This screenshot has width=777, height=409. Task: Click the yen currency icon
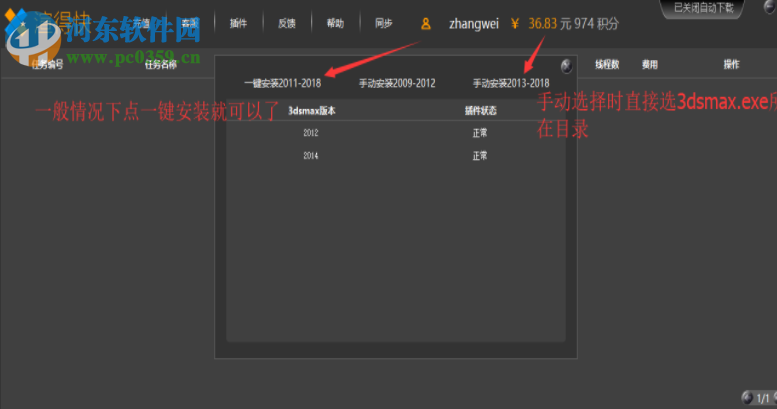point(515,23)
